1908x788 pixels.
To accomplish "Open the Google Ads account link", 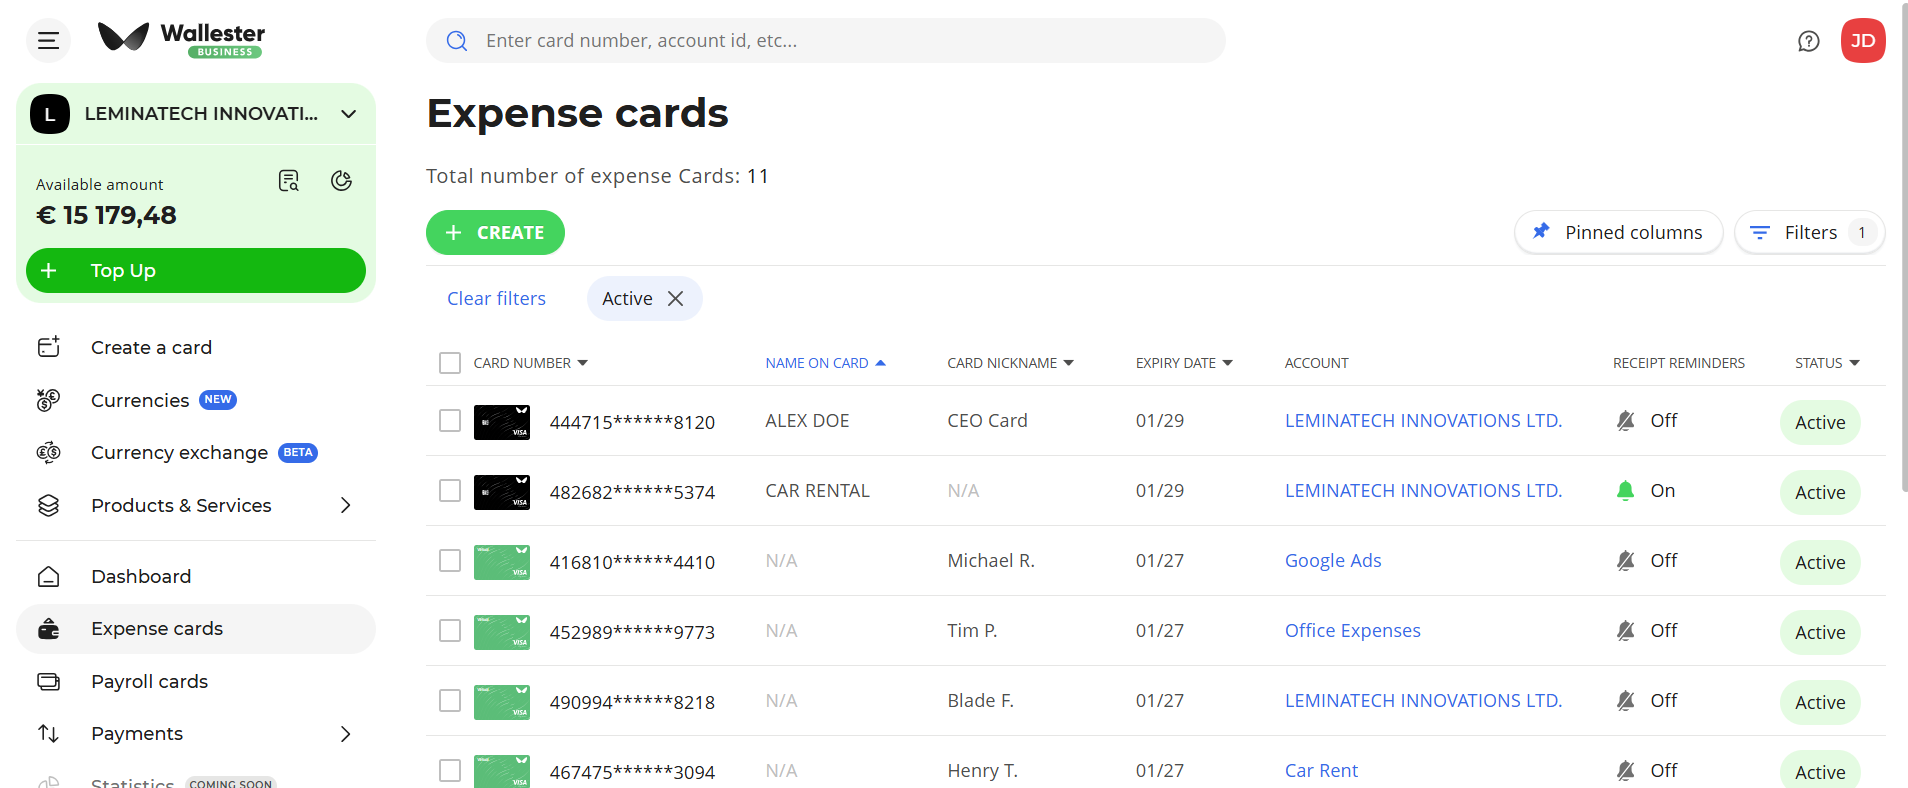I will 1332,561.
